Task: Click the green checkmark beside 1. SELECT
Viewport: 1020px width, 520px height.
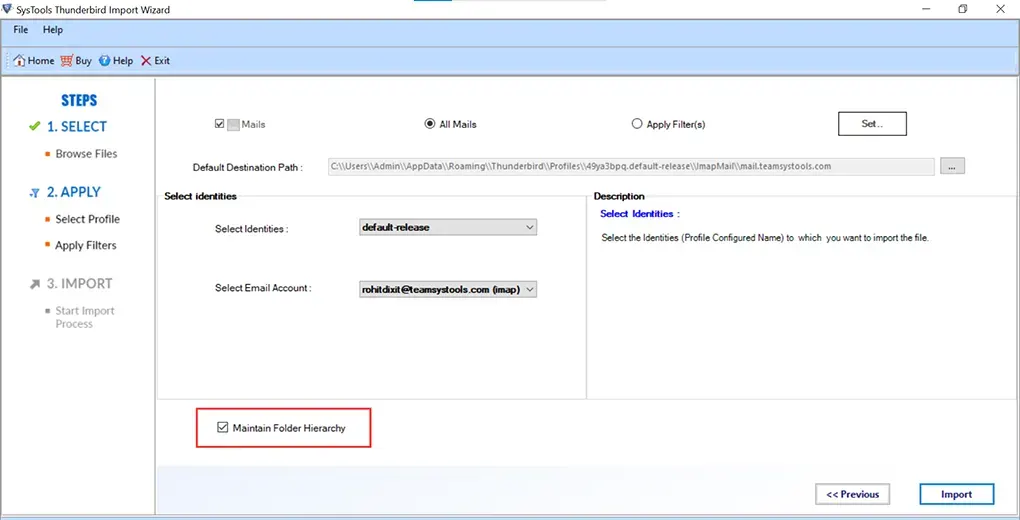Action: 35,126
